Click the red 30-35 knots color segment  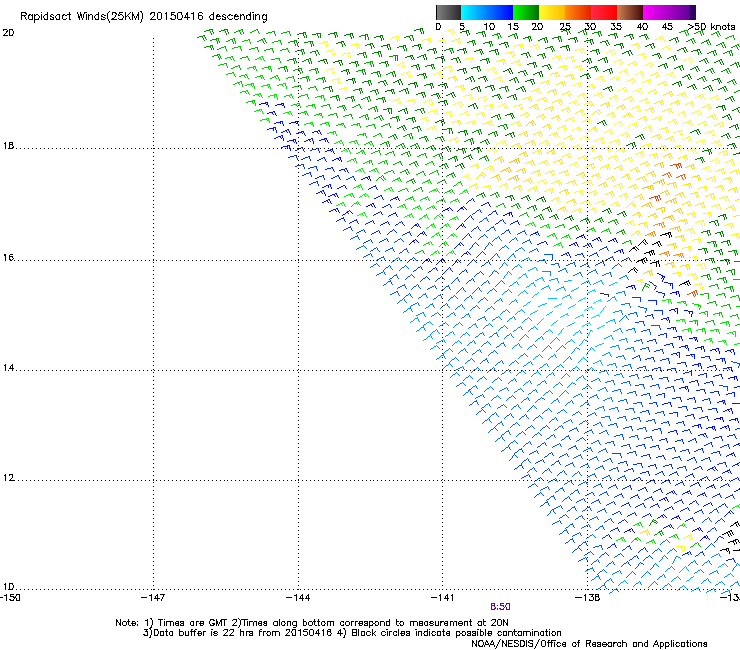point(604,12)
